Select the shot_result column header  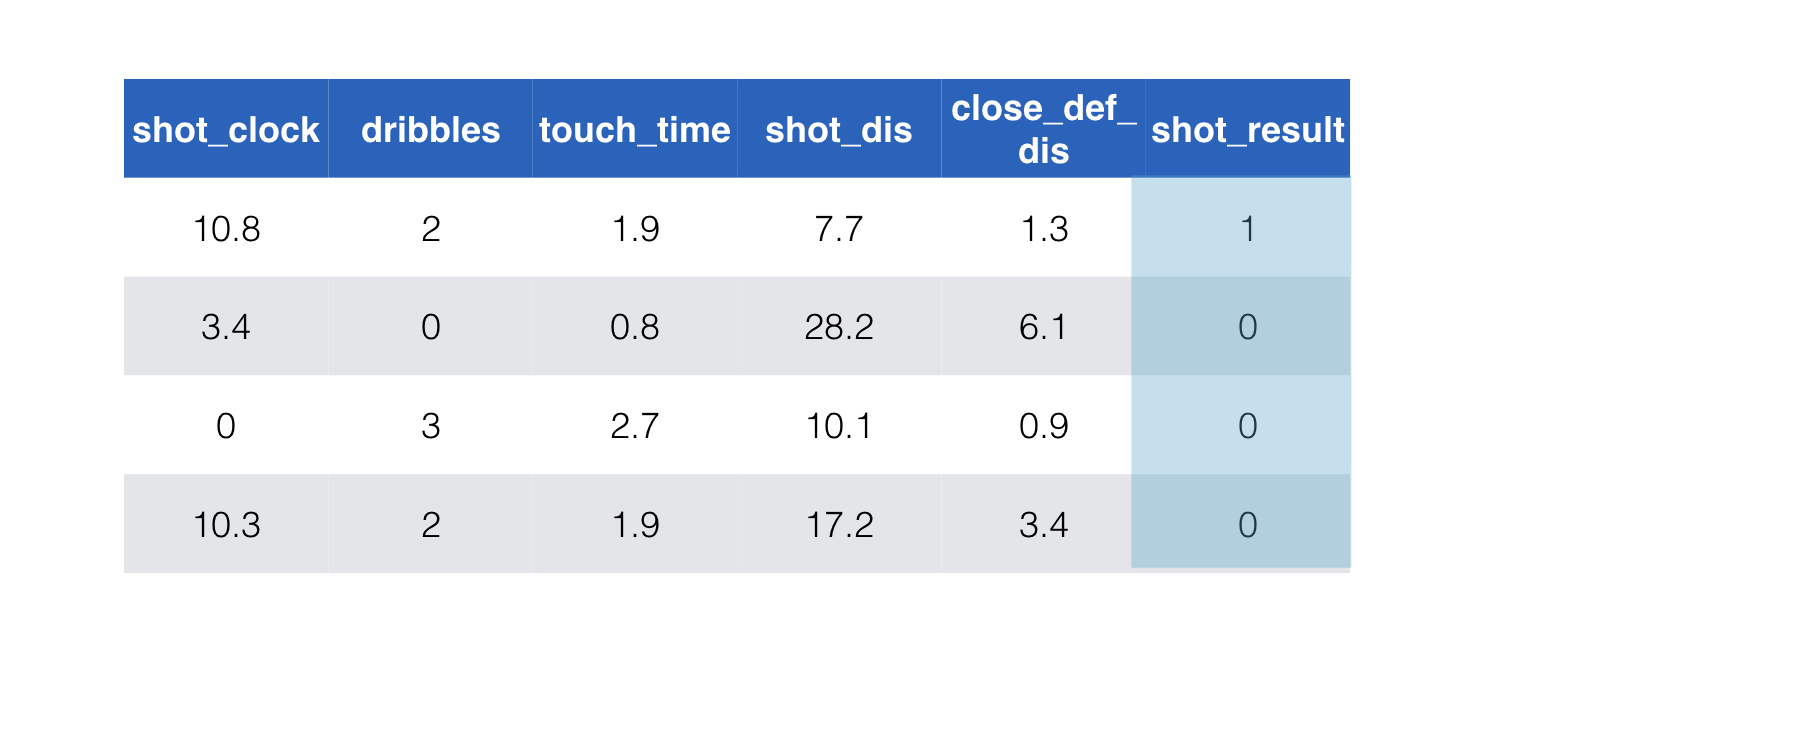1247,130
